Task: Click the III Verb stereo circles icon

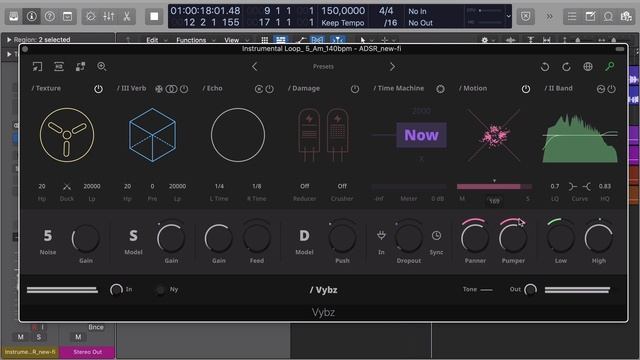Action: point(171,89)
